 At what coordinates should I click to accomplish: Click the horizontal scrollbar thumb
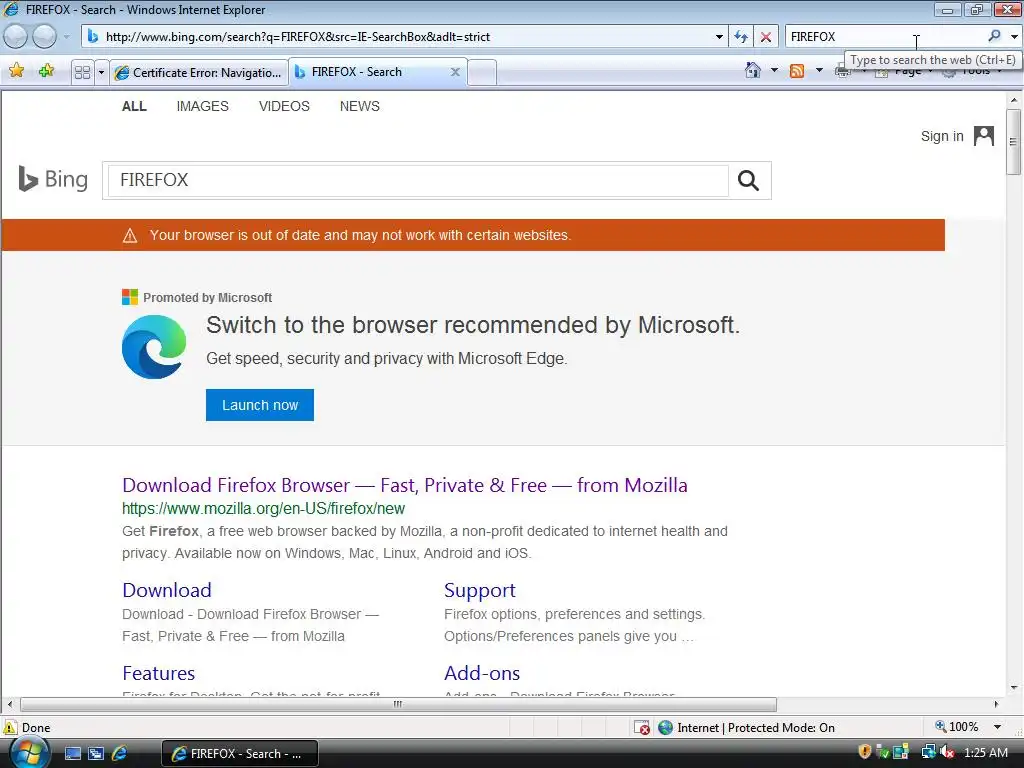(x=398, y=704)
